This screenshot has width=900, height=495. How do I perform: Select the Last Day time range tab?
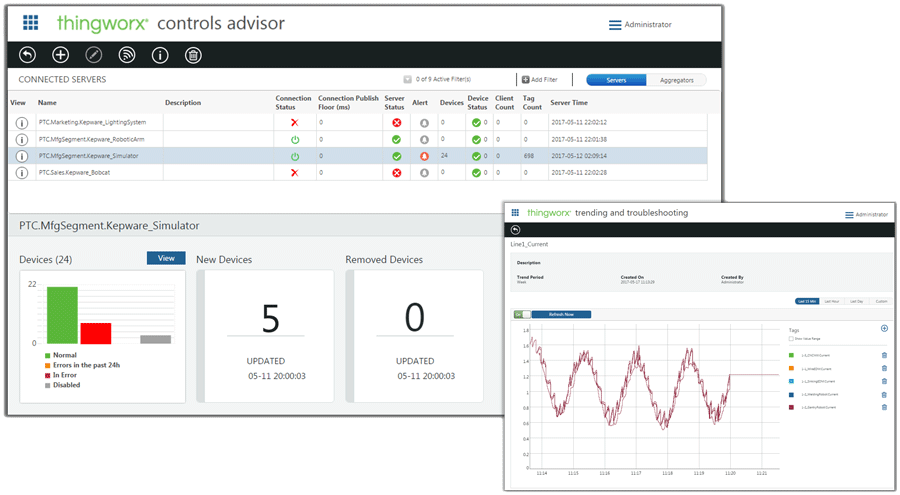(x=856, y=301)
